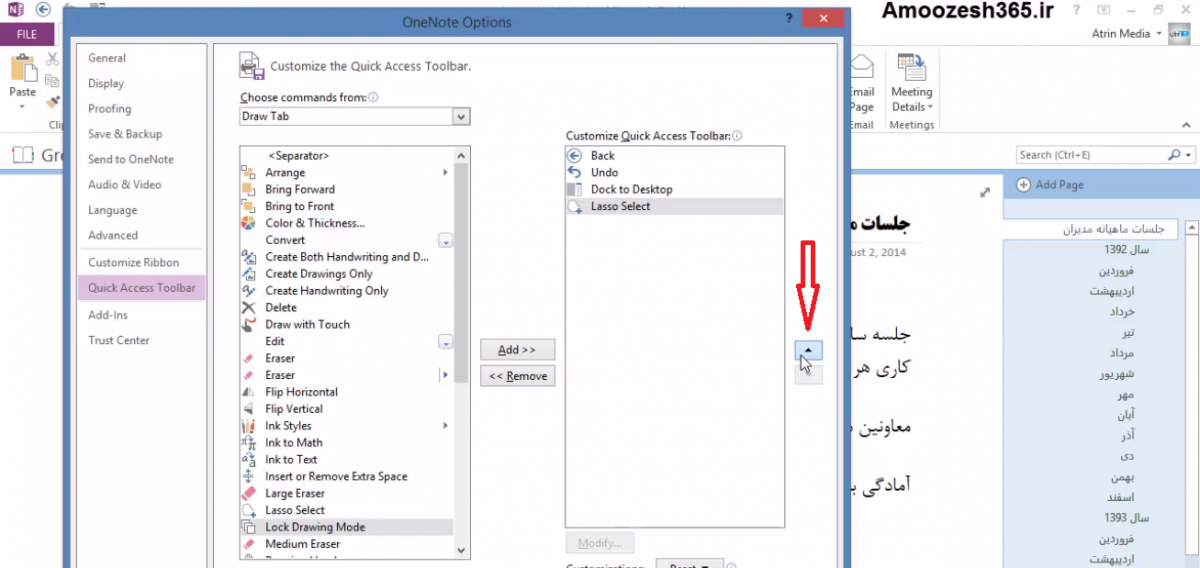Switch to the Customize Ribbon category
The width and height of the screenshot is (1200, 568).
tap(133, 262)
